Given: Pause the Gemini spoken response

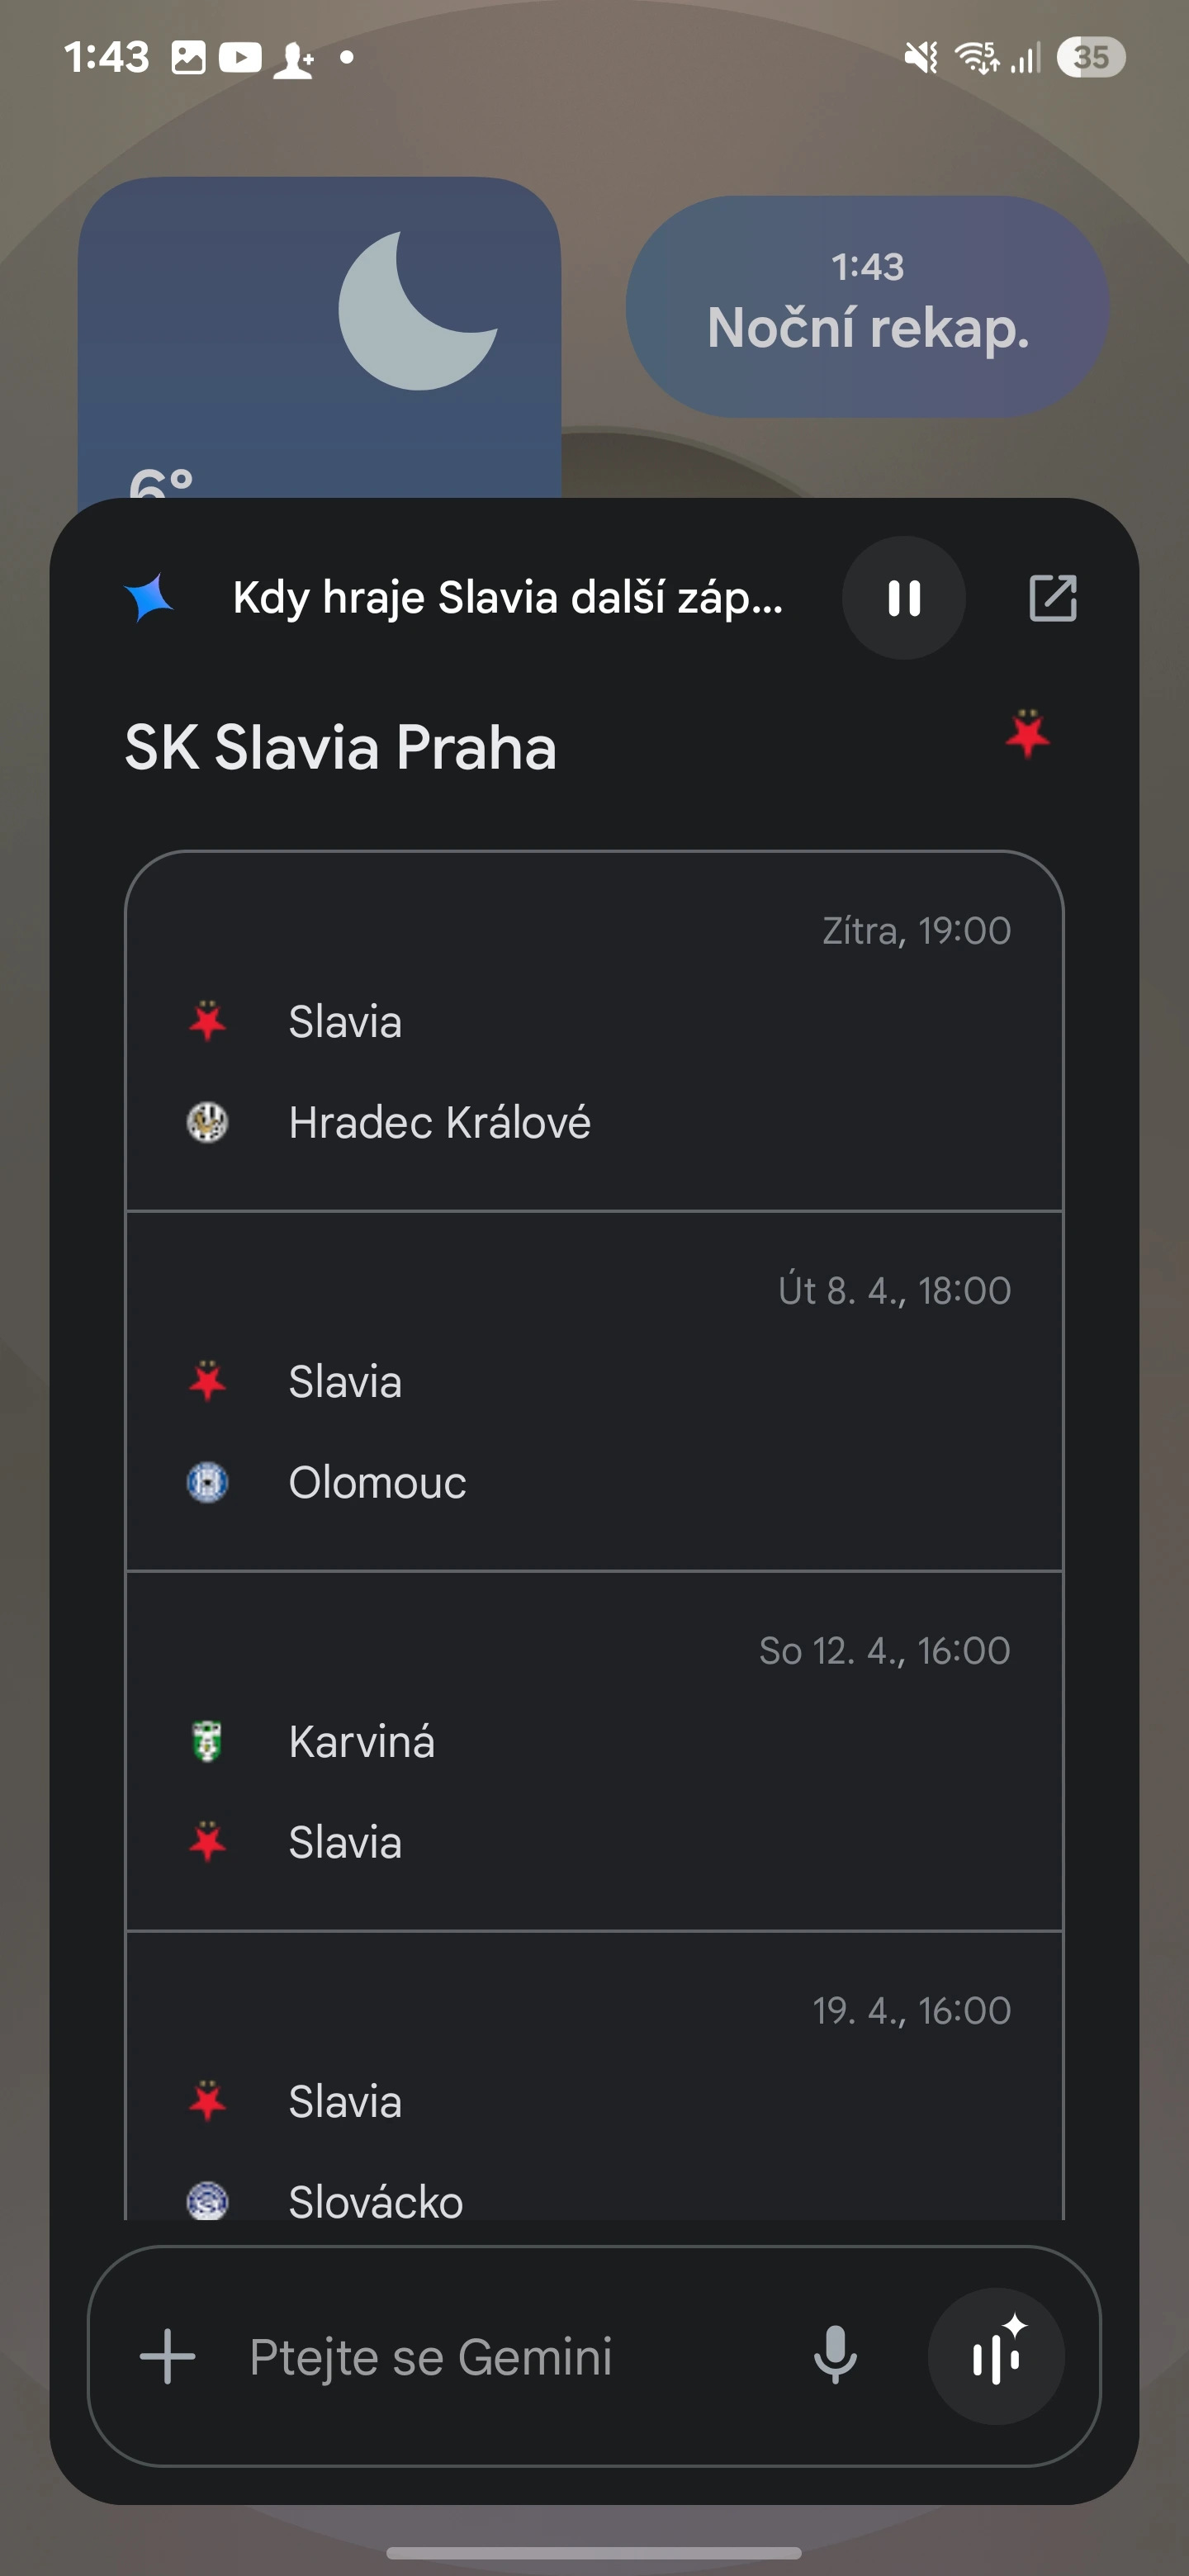Looking at the screenshot, I should (x=903, y=598).
